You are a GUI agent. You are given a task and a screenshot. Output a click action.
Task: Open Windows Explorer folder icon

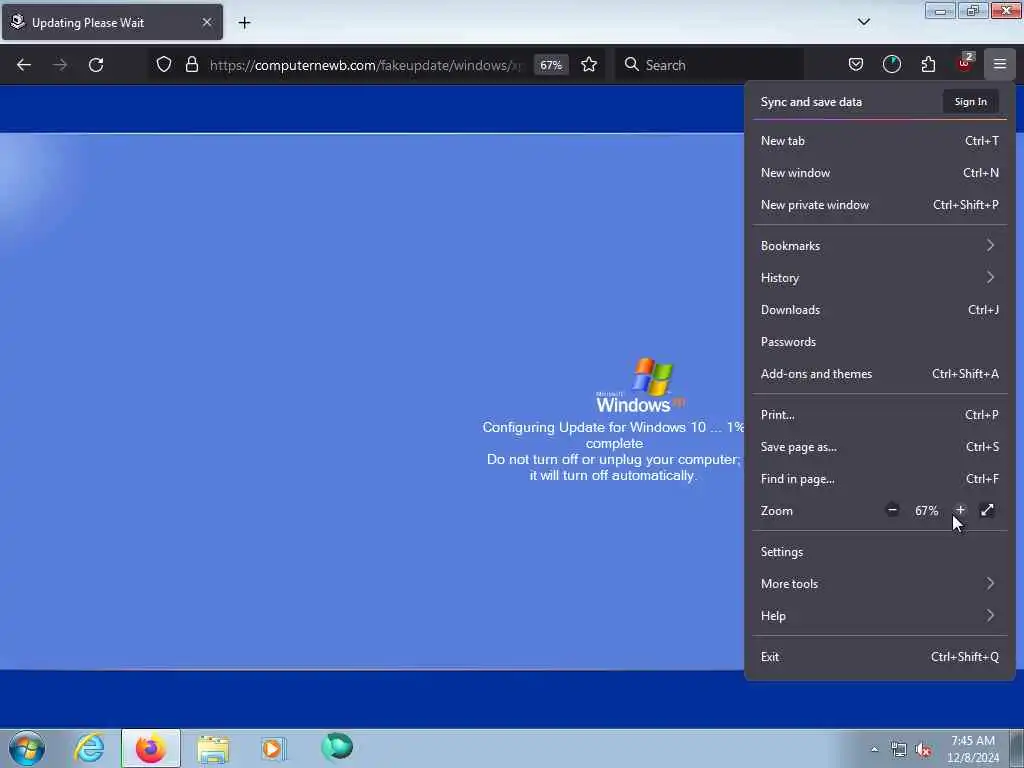tap(213, 749)
